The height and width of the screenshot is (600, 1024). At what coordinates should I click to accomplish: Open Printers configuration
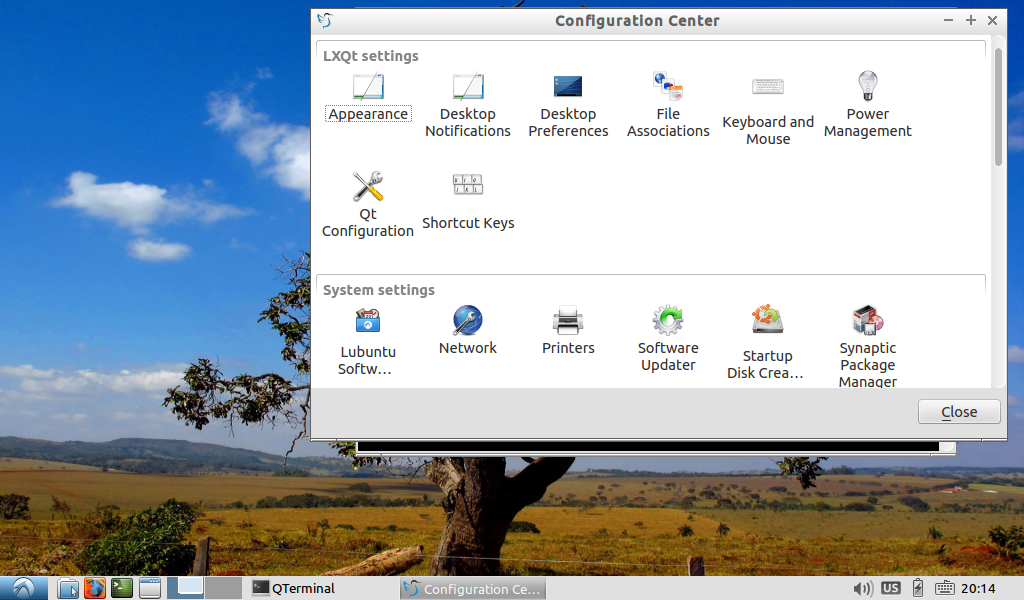[x=568, y=330]
